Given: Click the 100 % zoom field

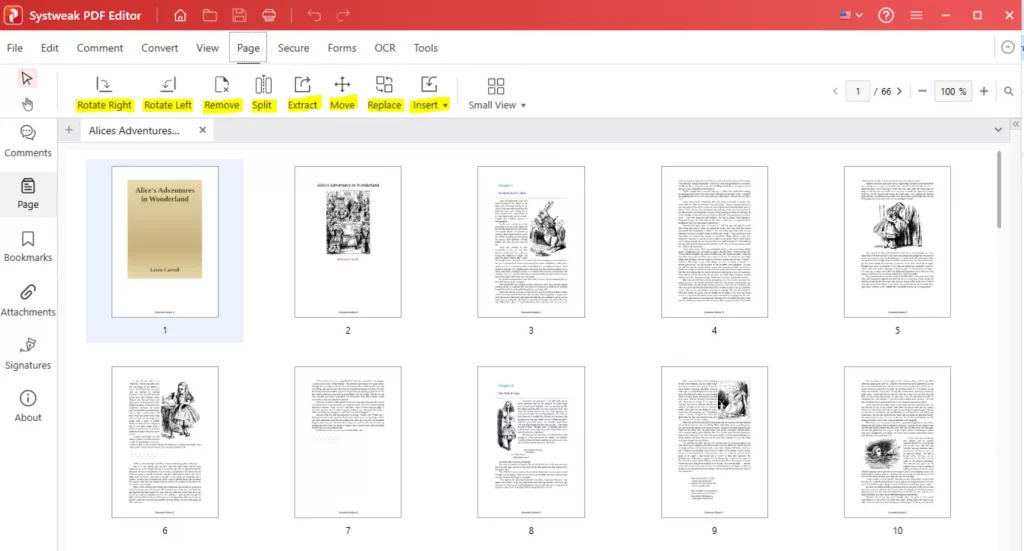Looking at the screenshot, I should pyautogui.click(x=953, y=91).
